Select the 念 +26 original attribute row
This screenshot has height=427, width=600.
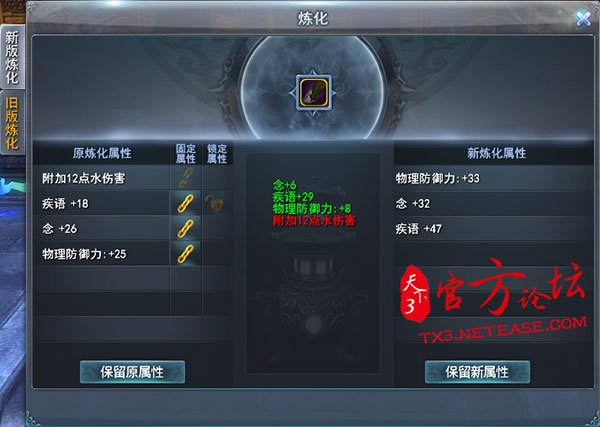point(101,229)
